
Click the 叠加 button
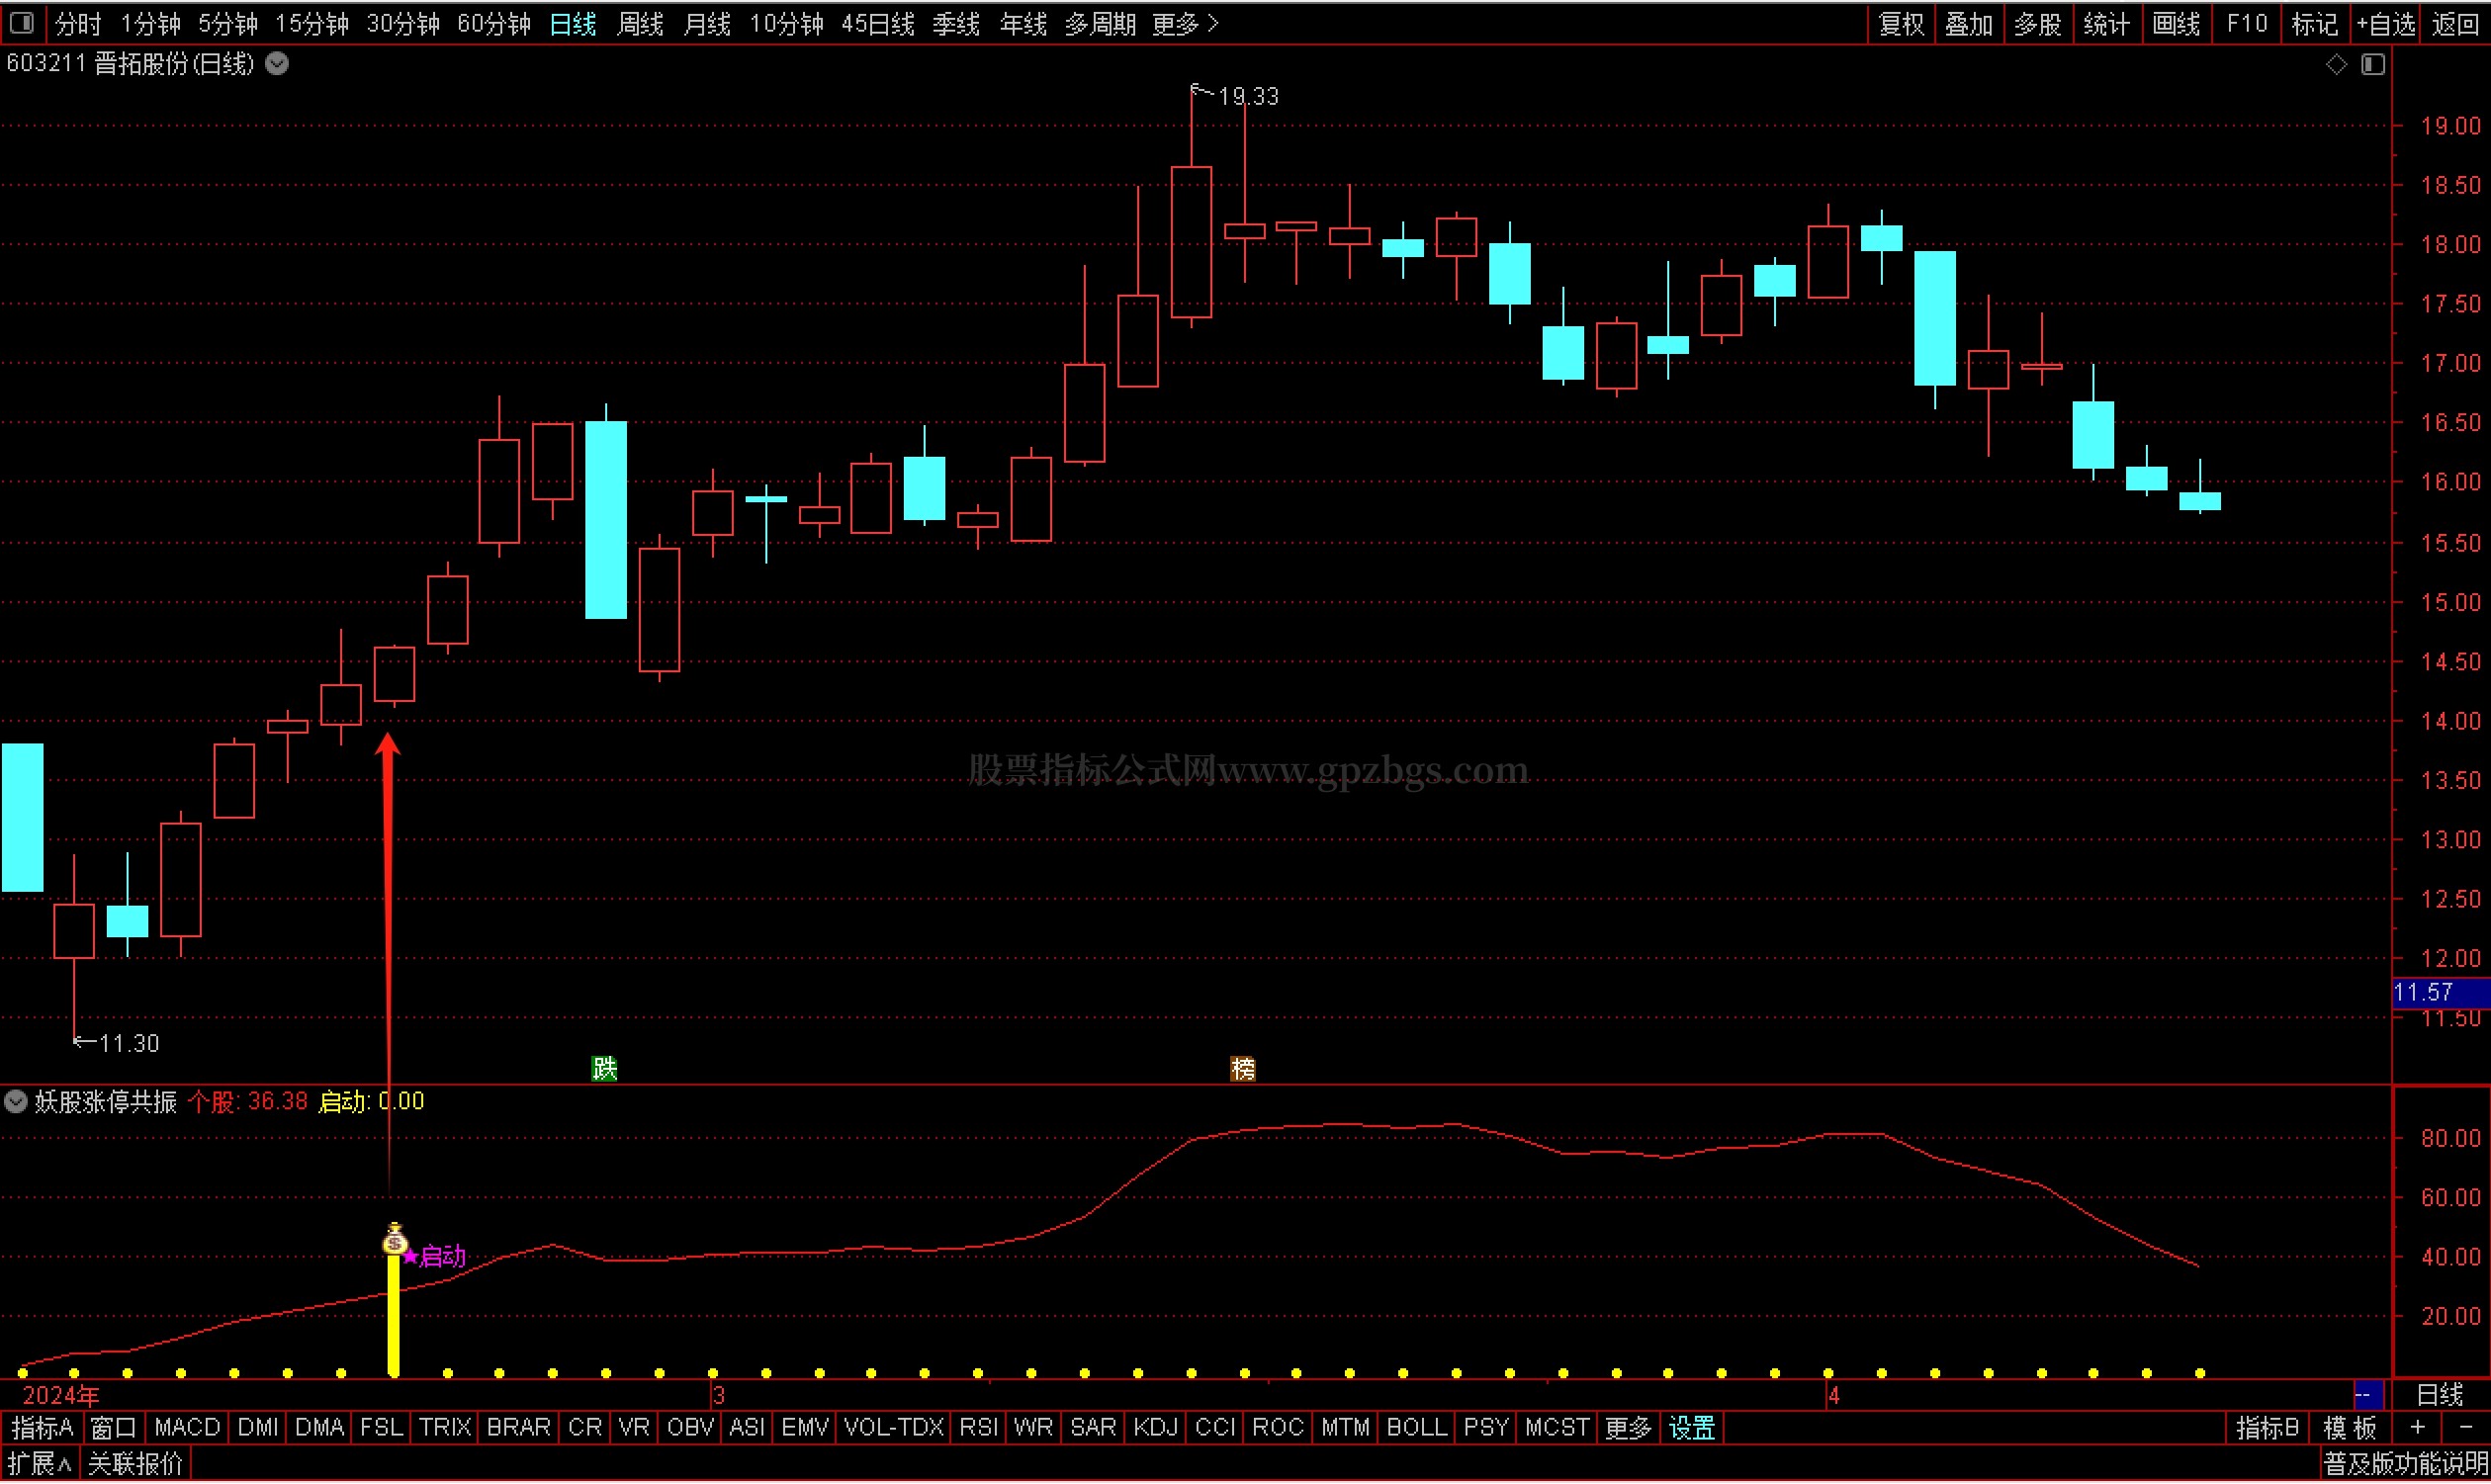click(1969, 24)
